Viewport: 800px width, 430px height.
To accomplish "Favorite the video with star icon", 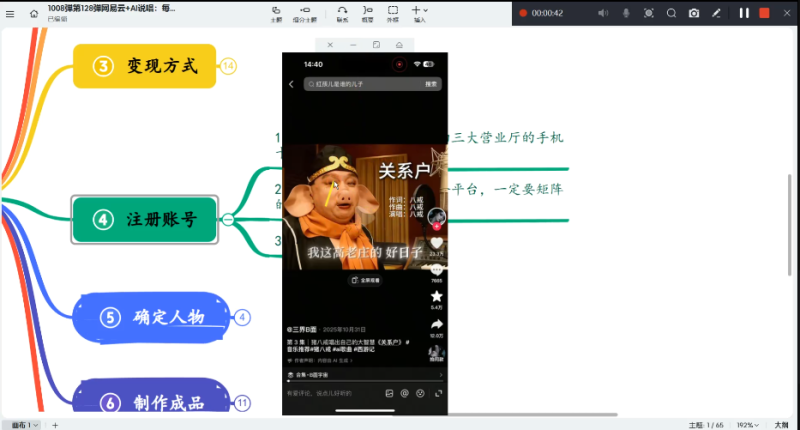I will pyautogui.click(x=436, y=296).
